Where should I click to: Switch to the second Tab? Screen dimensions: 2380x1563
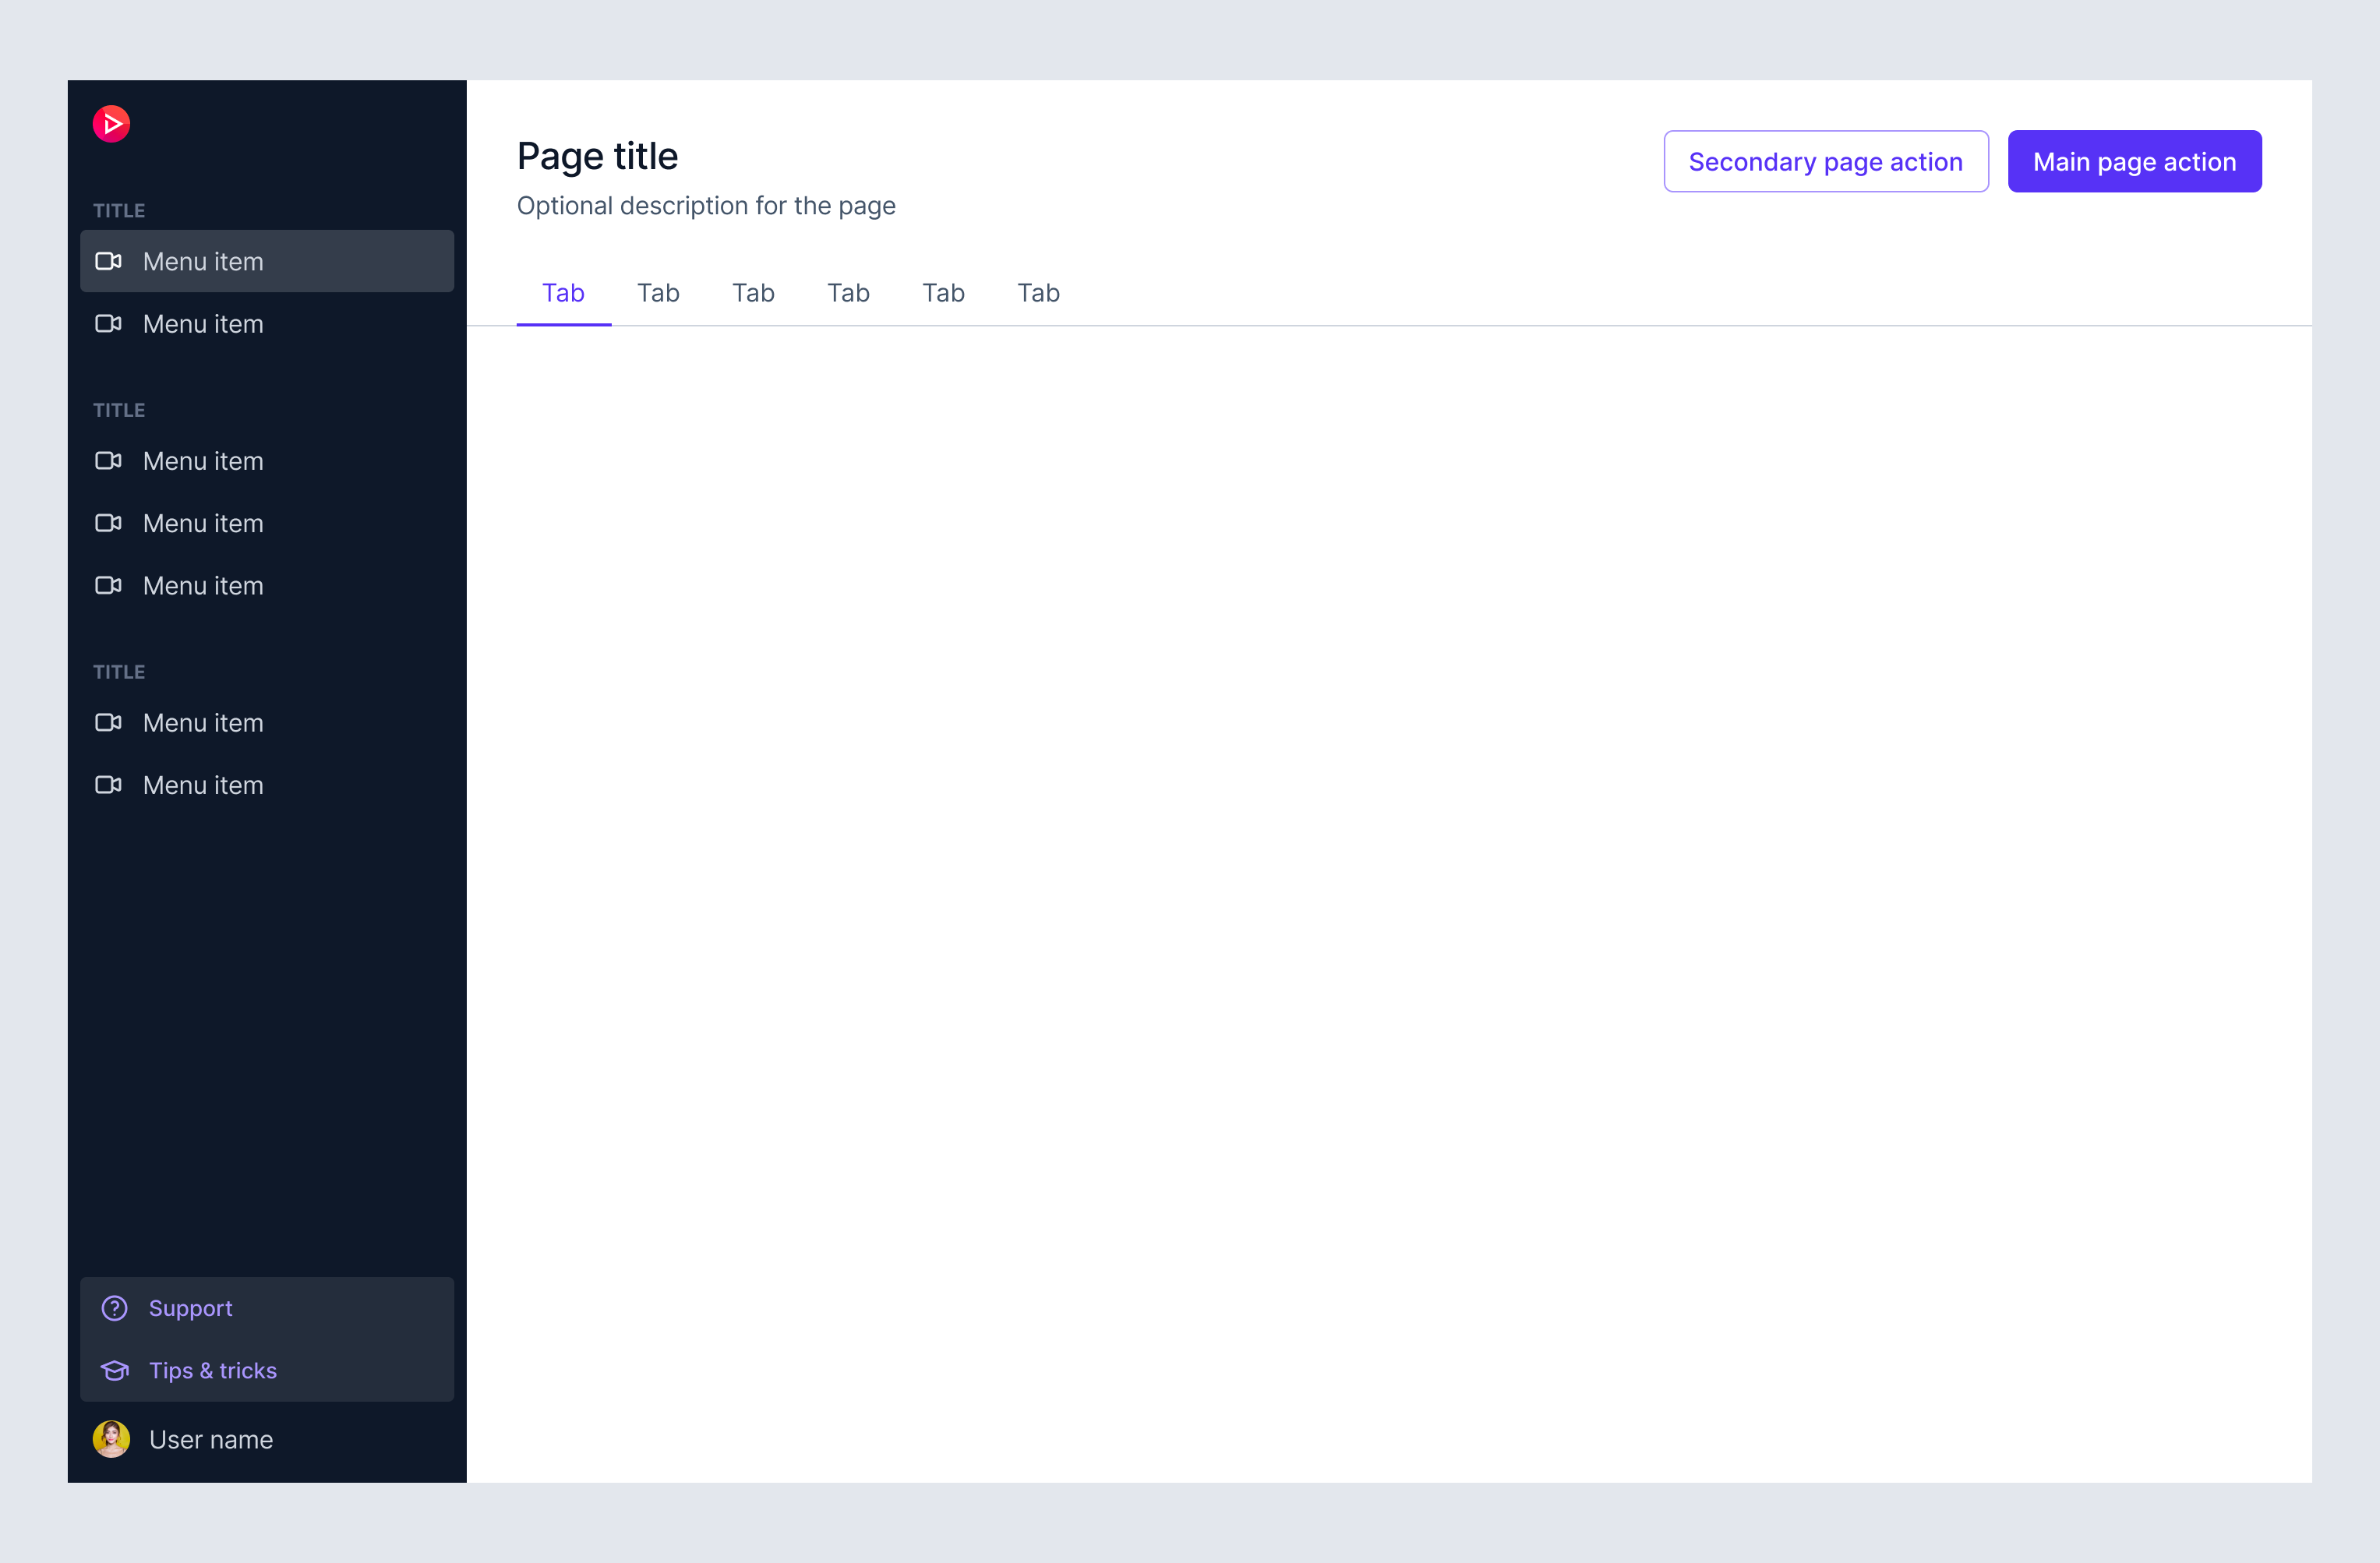658,293
